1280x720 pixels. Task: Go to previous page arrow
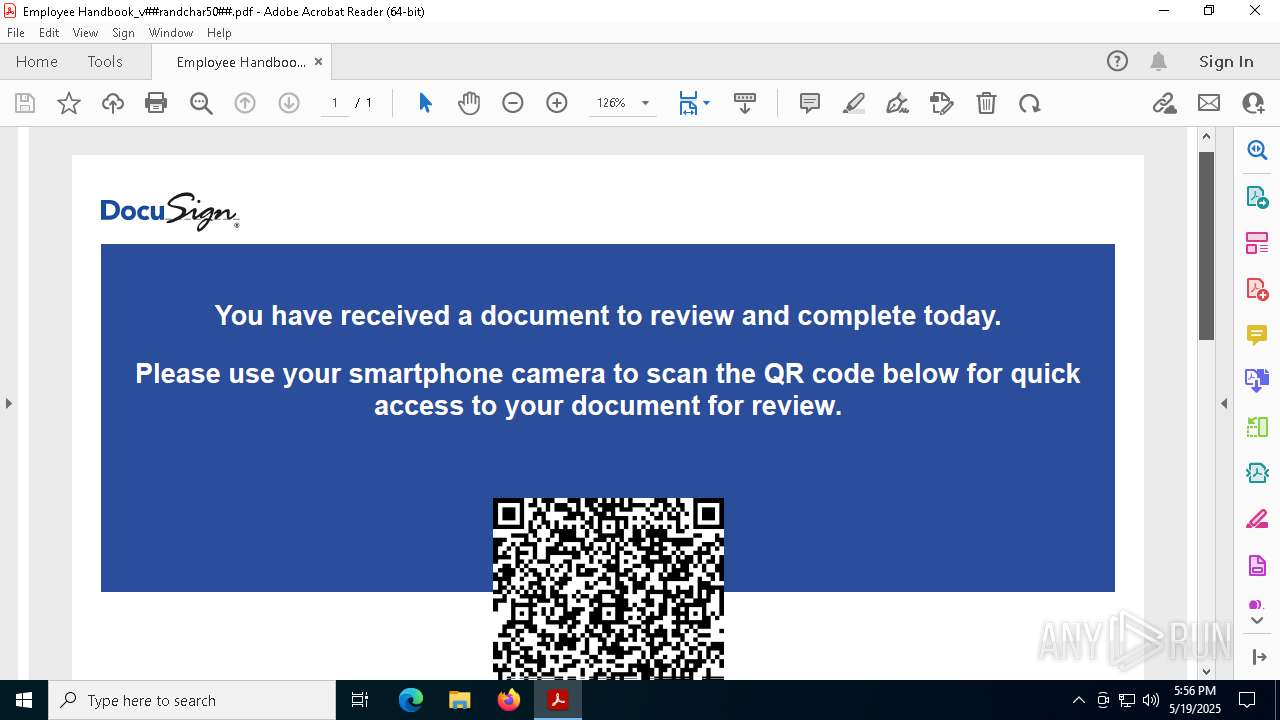coord(245,103)
